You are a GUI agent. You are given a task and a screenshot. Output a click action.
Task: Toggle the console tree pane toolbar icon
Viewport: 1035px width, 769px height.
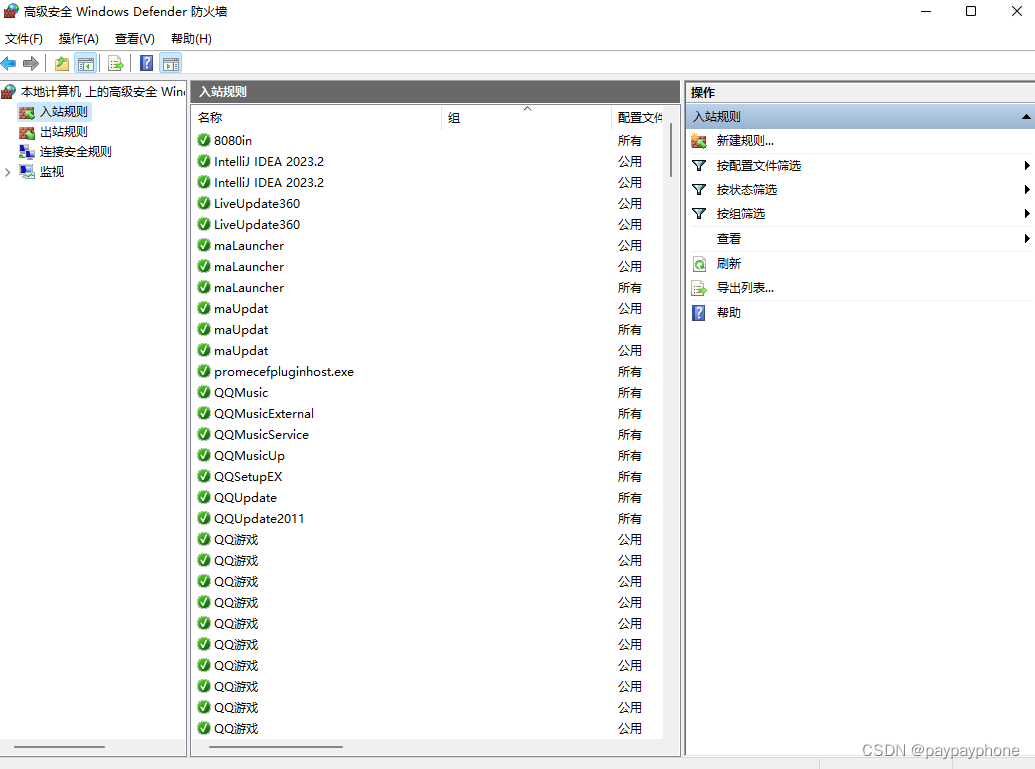coord(86,63)
